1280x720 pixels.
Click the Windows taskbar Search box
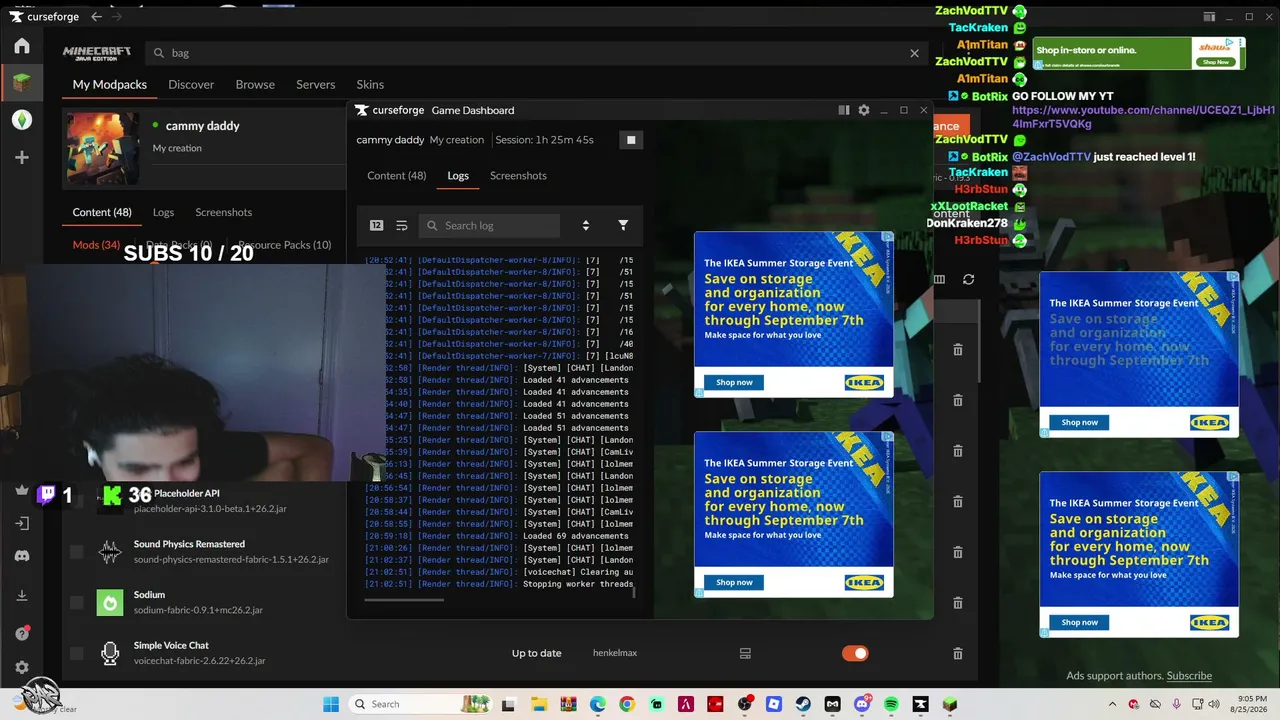coord(419,704)
